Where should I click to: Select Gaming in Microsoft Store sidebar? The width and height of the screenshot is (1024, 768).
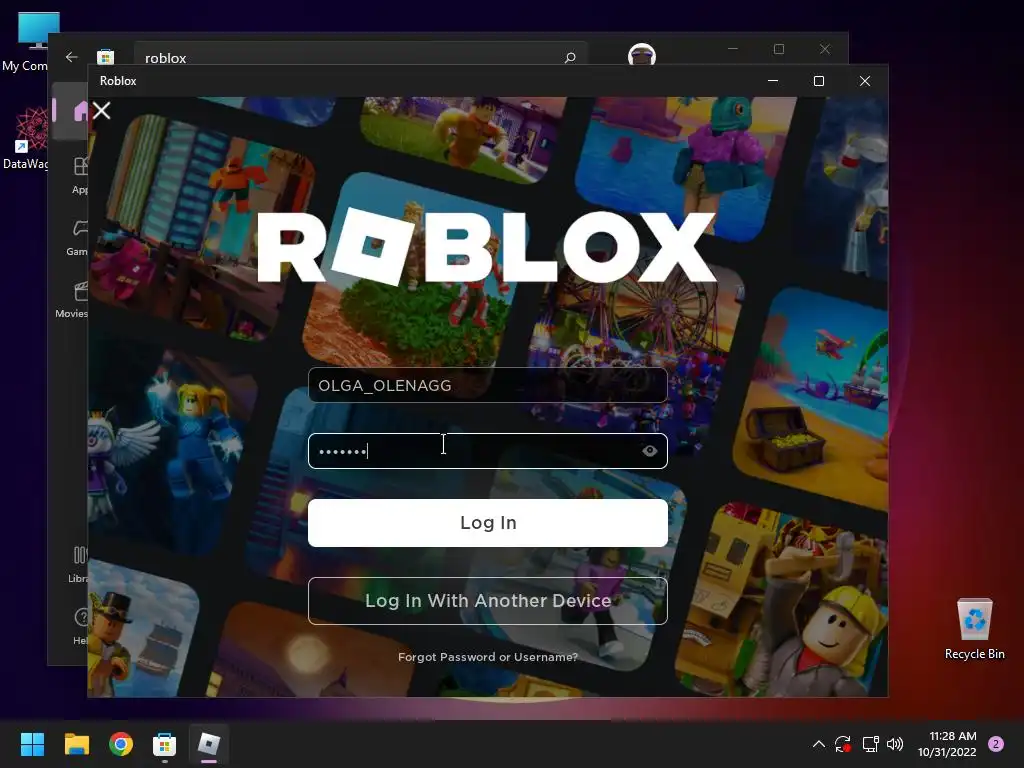76,238
